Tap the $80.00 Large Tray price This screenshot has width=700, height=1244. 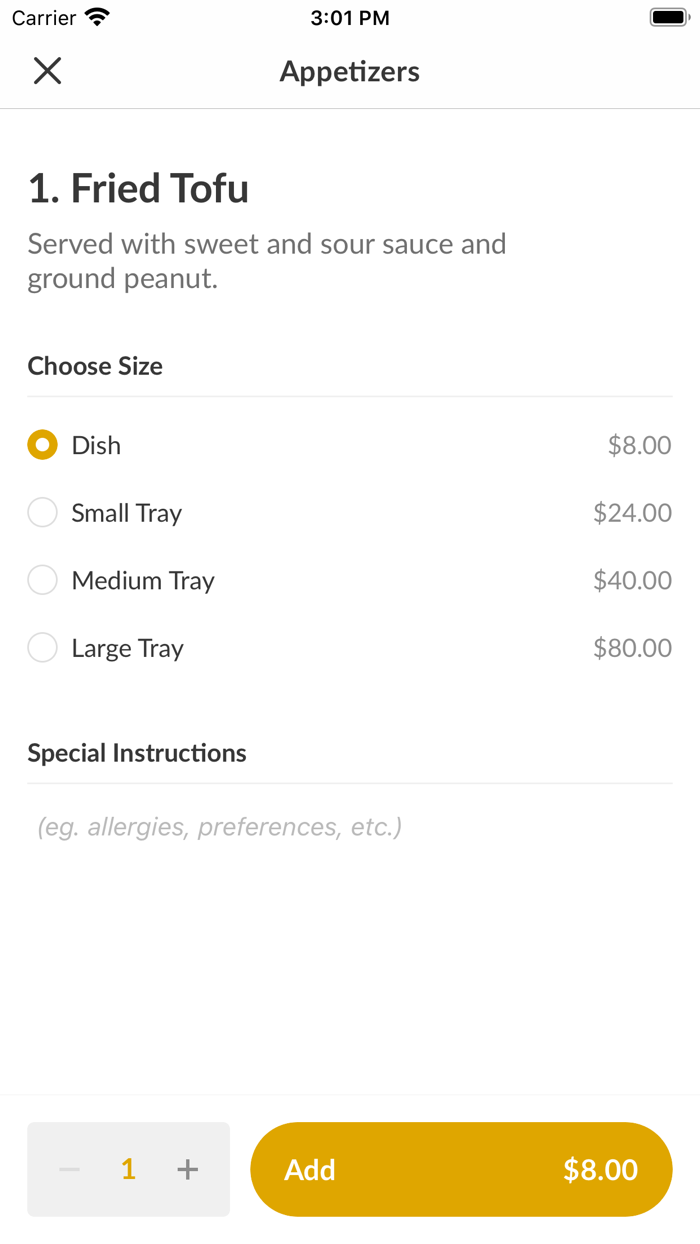(x=632, y=648)
